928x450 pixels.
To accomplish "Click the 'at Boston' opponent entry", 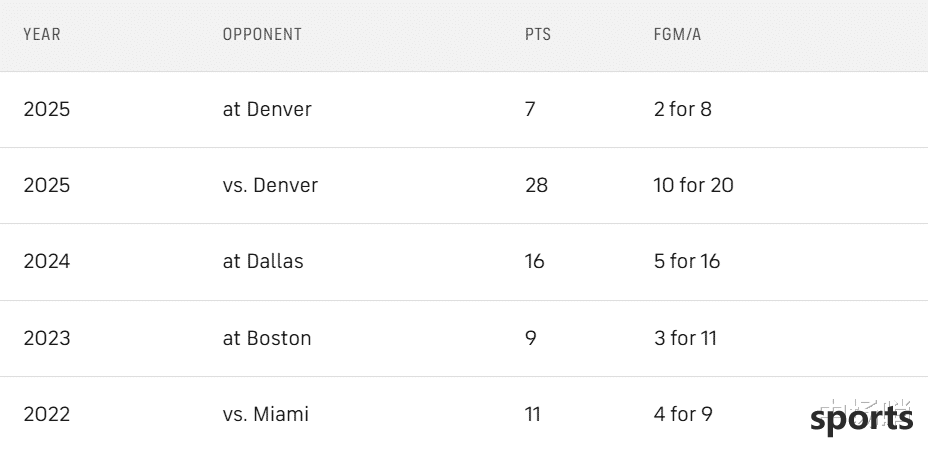I will tap(267, 338).
